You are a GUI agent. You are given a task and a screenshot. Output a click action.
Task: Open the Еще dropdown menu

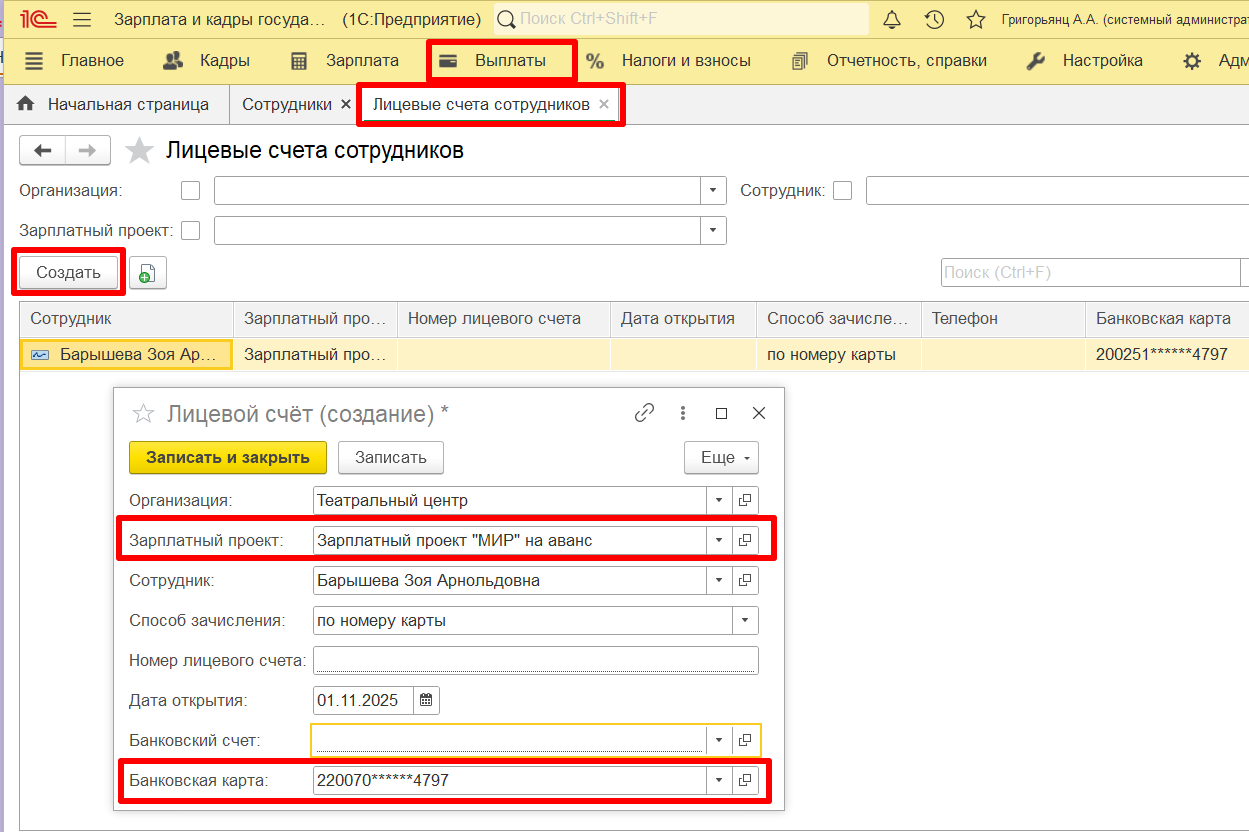pyautogui.click(x=721, y=457)
